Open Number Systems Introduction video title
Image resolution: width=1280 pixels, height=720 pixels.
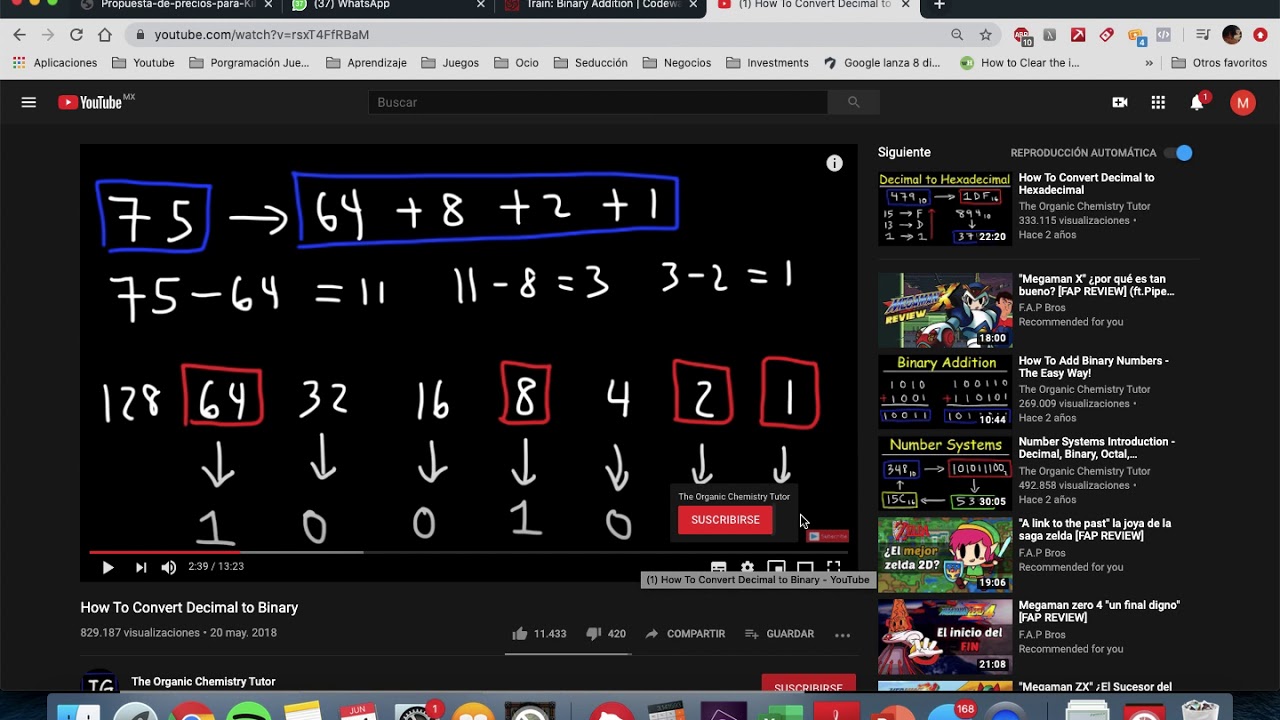pyautogui.click(x=1096, y=448)
